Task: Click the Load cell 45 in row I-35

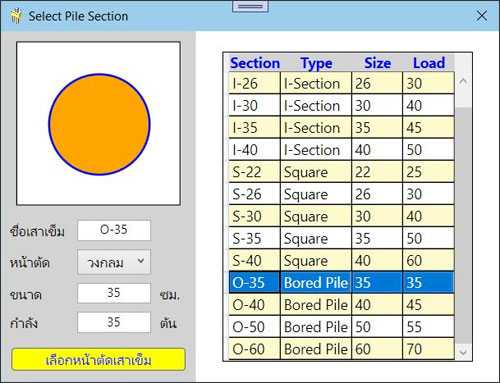Action: pyautogui.click(x=428, y=127)
